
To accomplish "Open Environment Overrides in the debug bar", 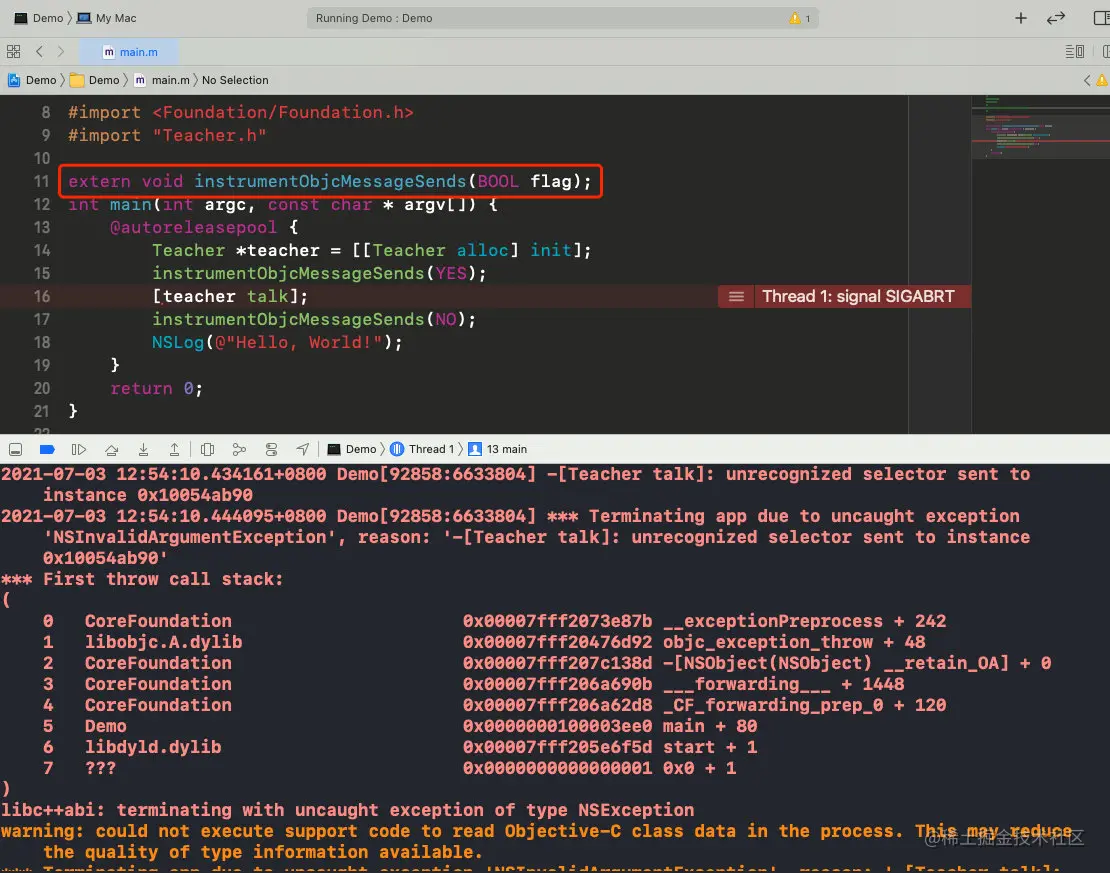I will click(x=271, y=450).
